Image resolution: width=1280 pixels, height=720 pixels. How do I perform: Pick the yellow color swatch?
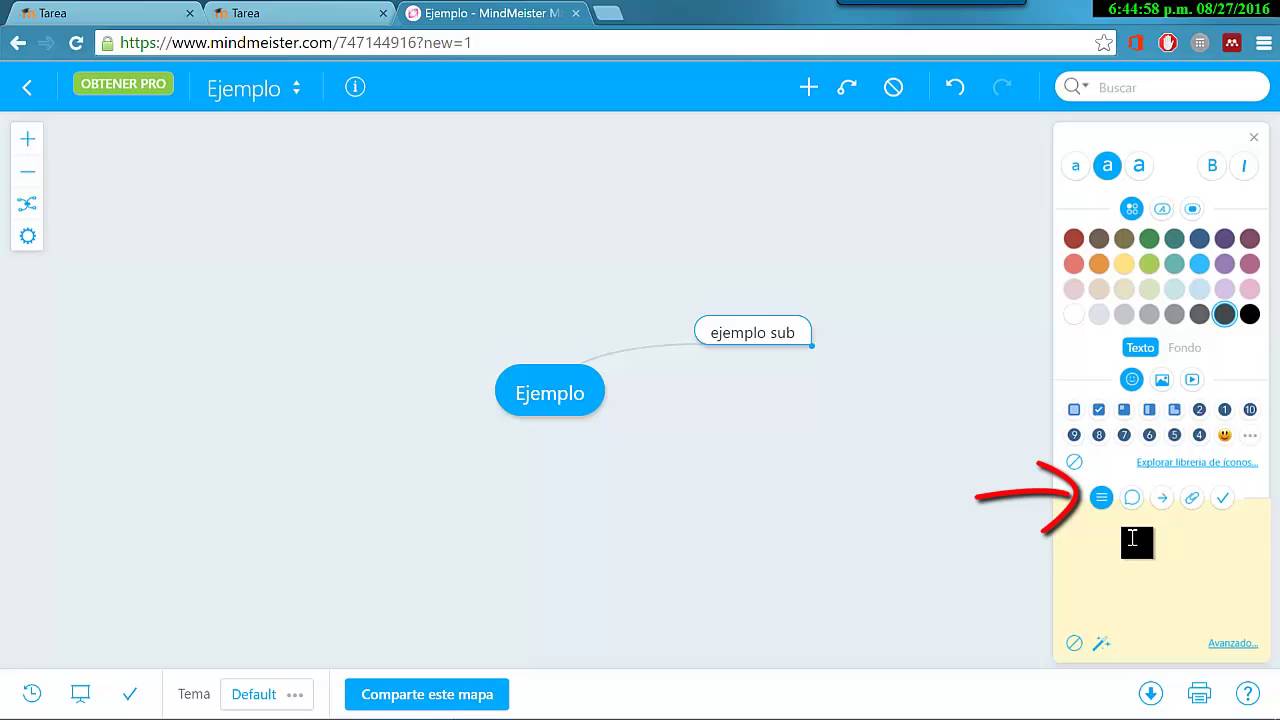(x=1124, y=264)
